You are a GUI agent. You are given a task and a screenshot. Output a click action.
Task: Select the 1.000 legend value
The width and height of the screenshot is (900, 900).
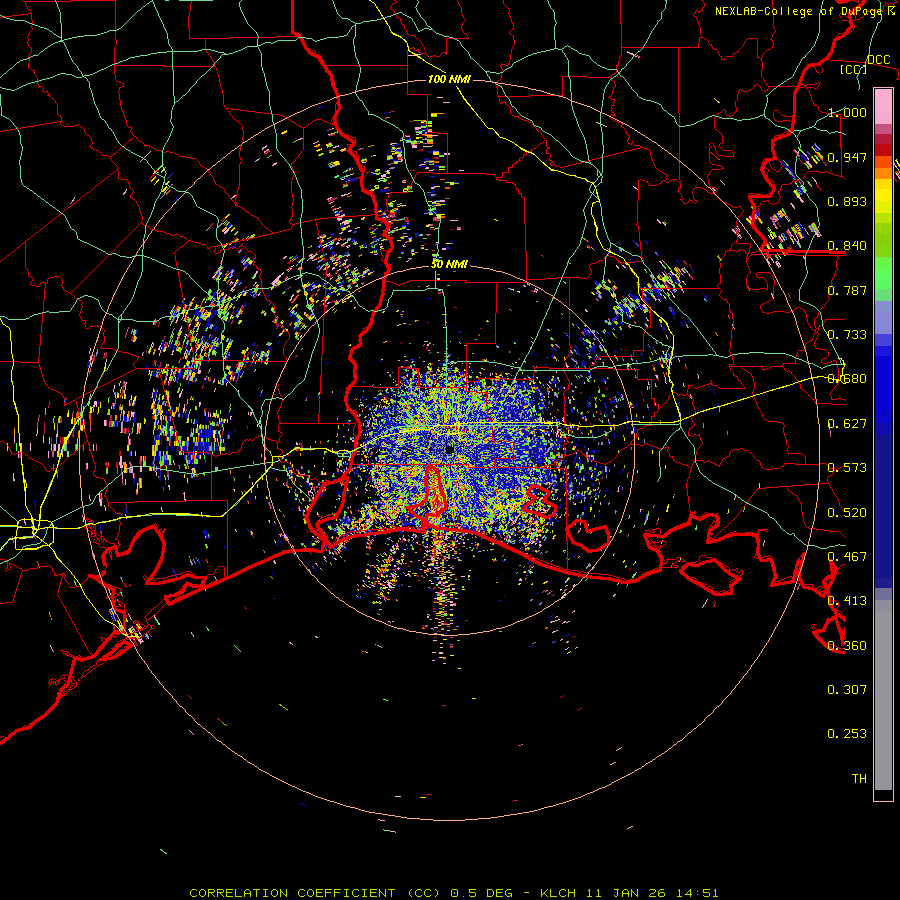click(847, 112)
